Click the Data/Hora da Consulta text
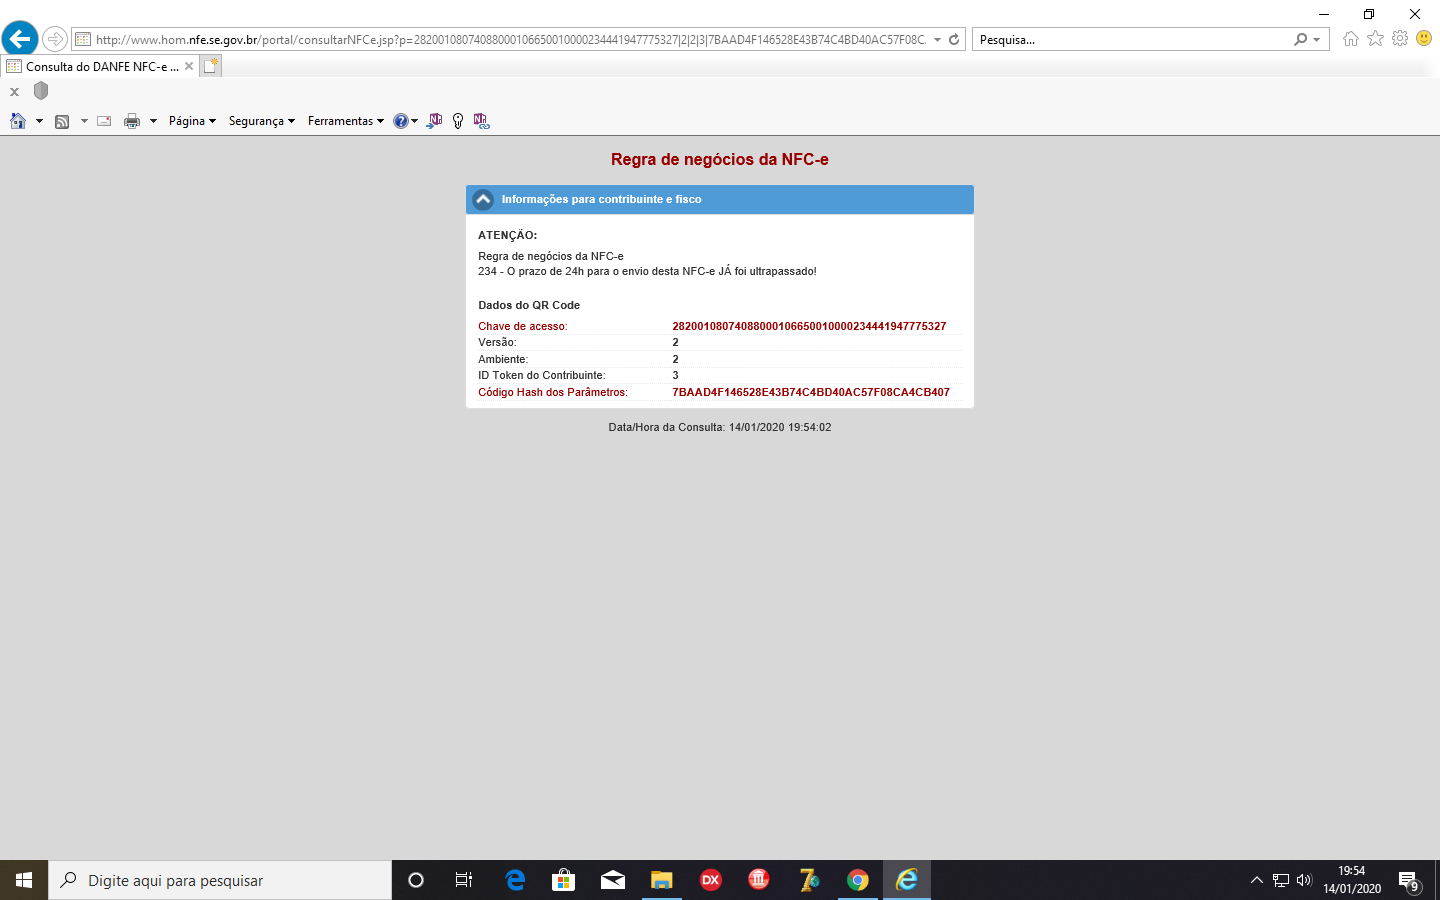This screenshot has height=900, width=1440. coord(720,427)
